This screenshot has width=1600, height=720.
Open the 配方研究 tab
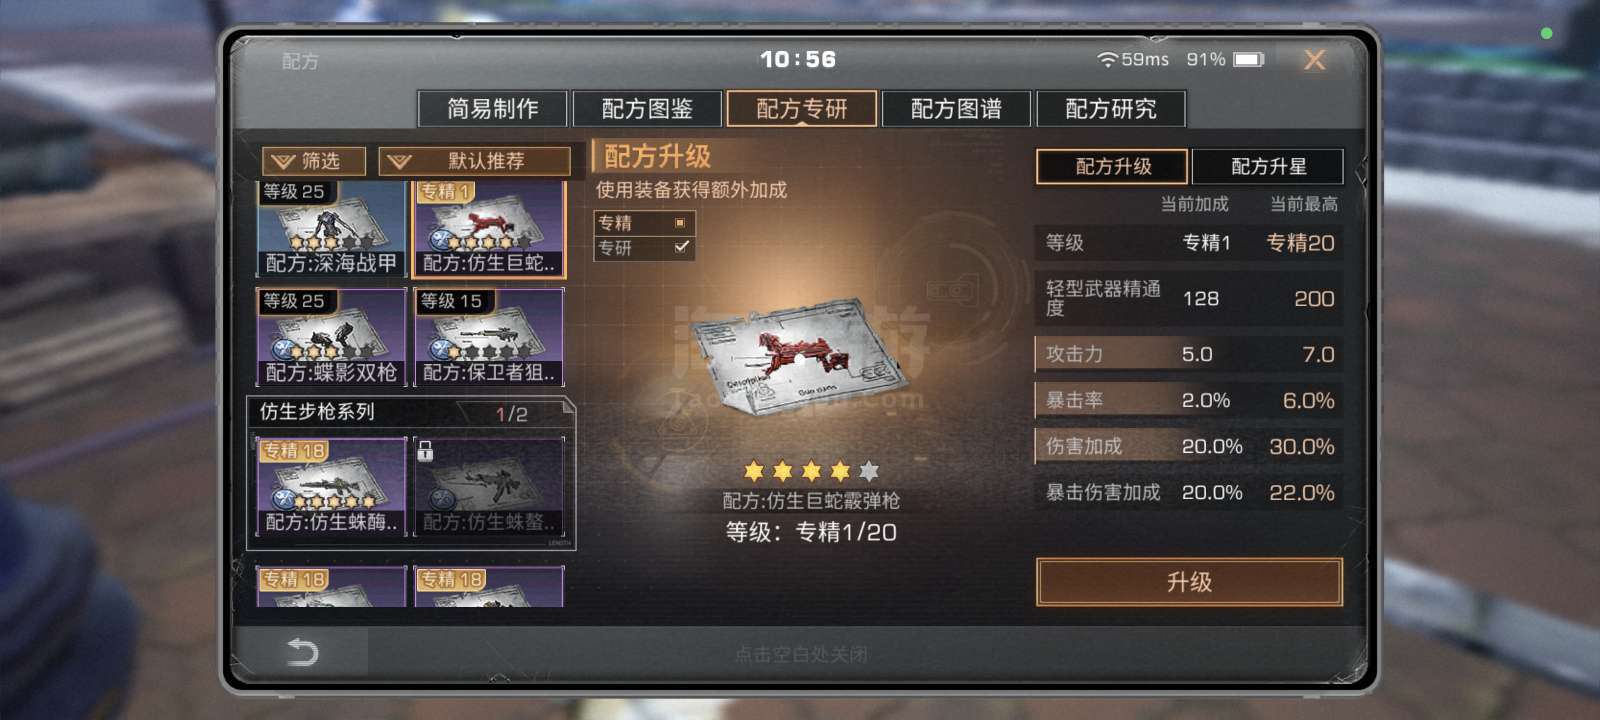click(1111, 108)
